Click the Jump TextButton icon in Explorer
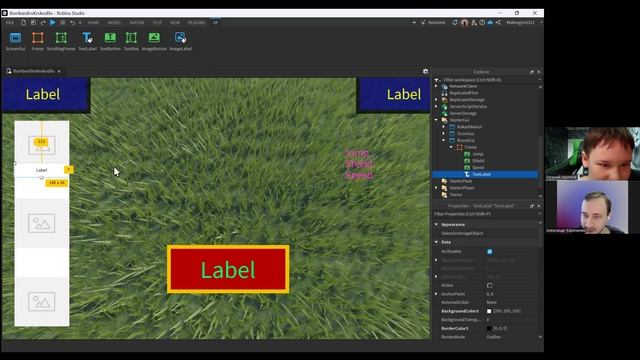640x360 pixels. 467,154
